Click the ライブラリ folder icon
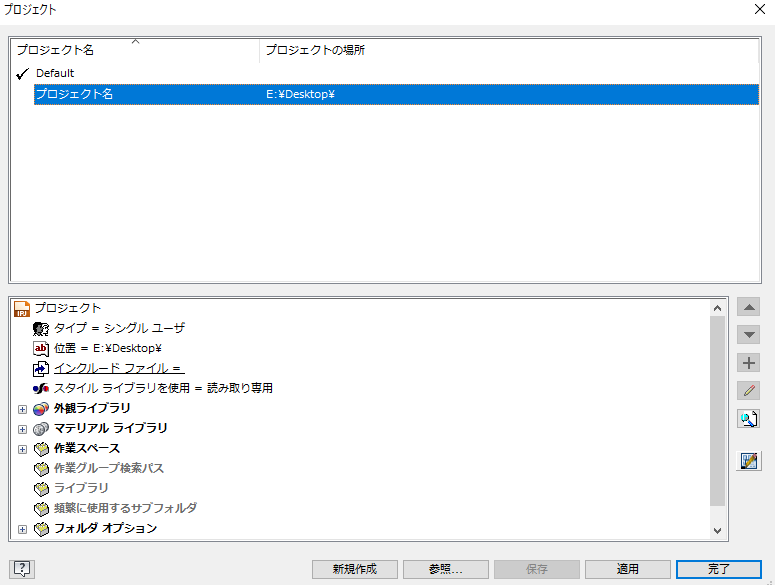Screen dimensions: 775x585 (x=41, y=489)
